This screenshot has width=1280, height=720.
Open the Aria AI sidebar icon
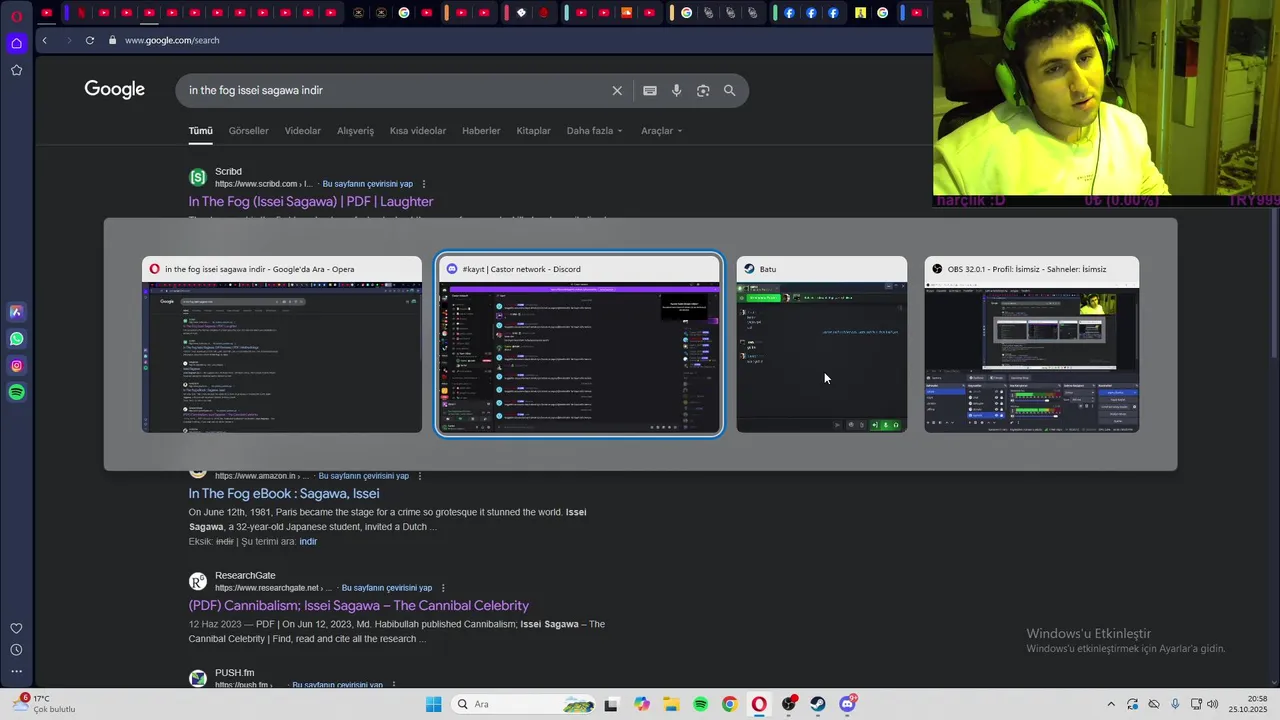coord(16,312)
